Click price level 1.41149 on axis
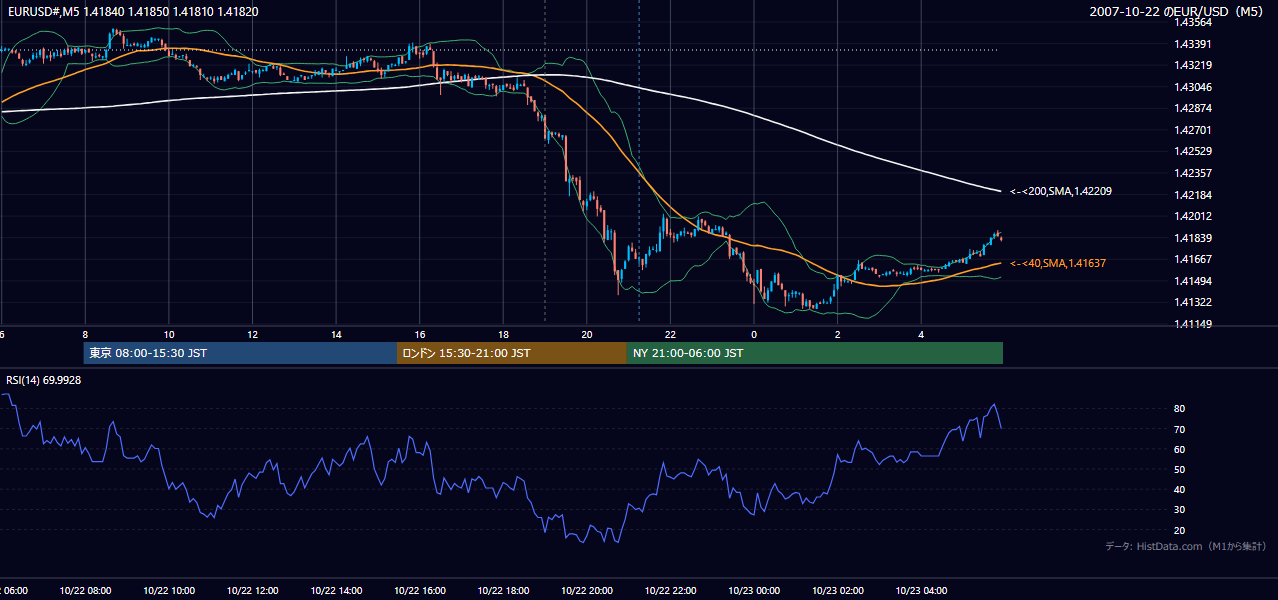The width and height of the screenshot is (1278, 600). click(x=1191, y=324)
